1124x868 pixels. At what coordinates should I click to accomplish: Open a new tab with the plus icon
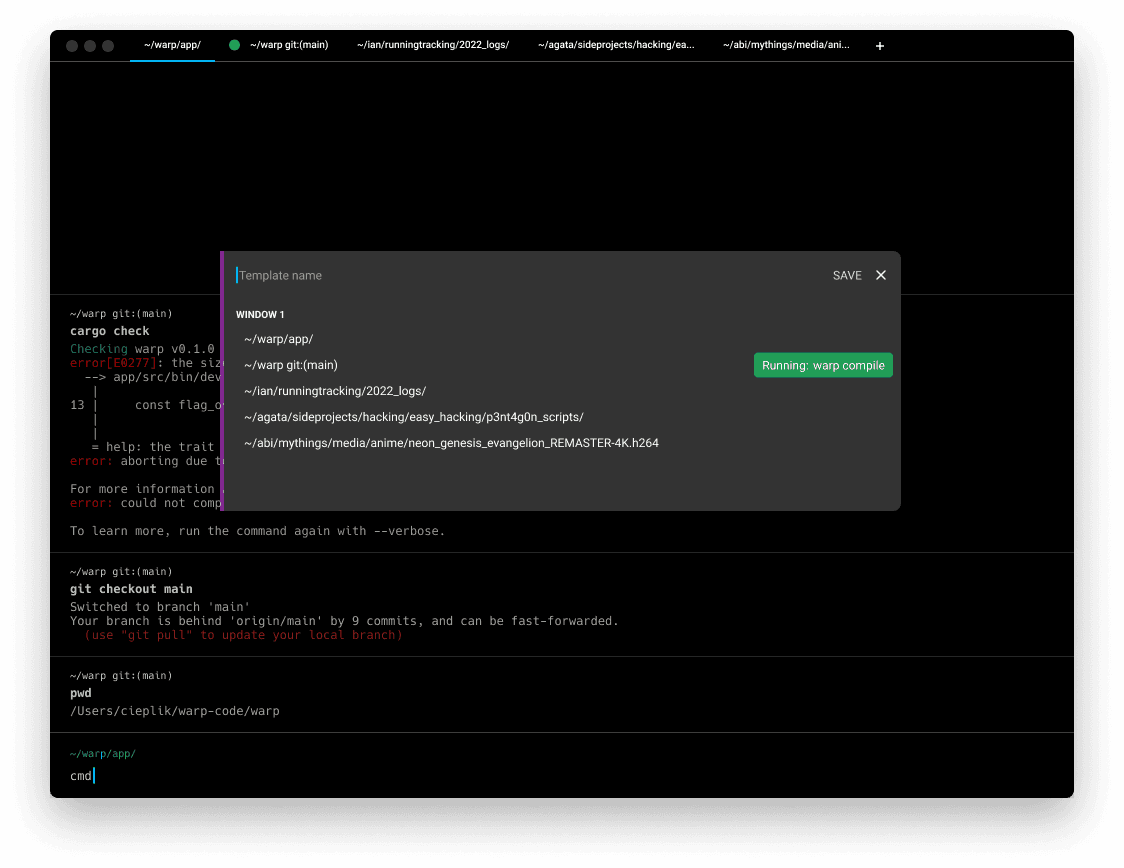click(880, 46)
